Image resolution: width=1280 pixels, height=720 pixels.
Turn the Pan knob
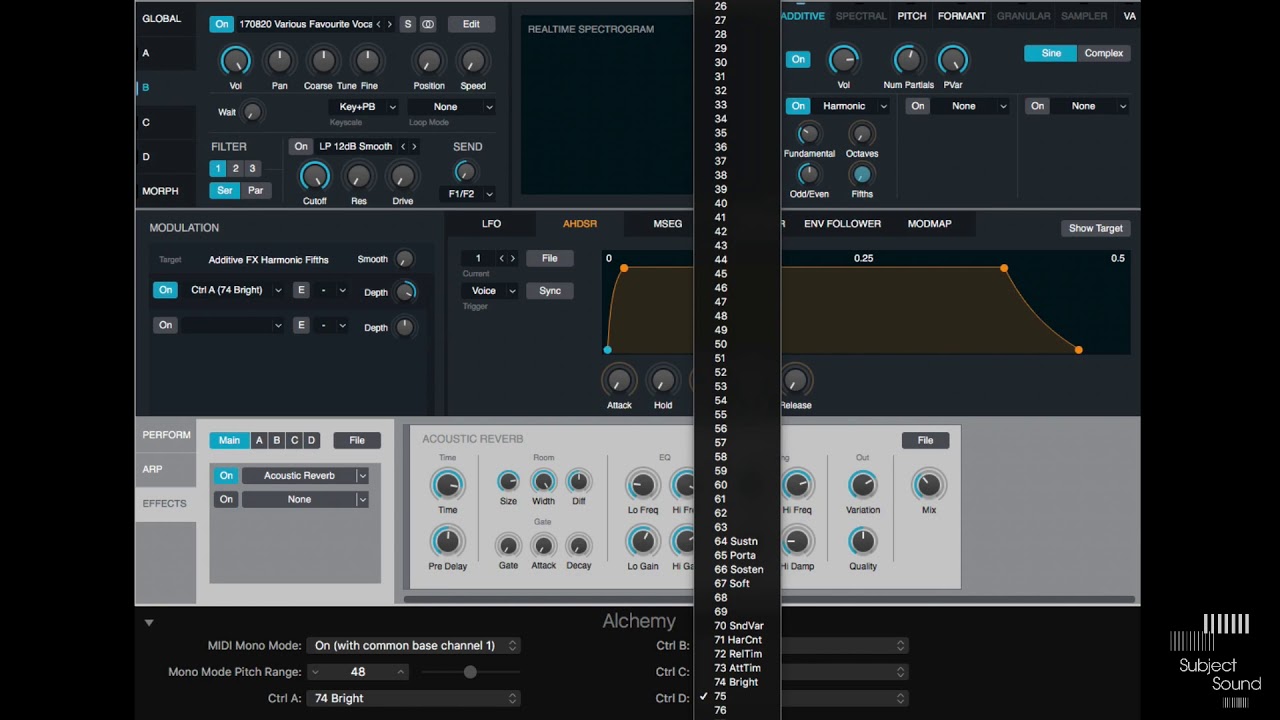point(279,61)
